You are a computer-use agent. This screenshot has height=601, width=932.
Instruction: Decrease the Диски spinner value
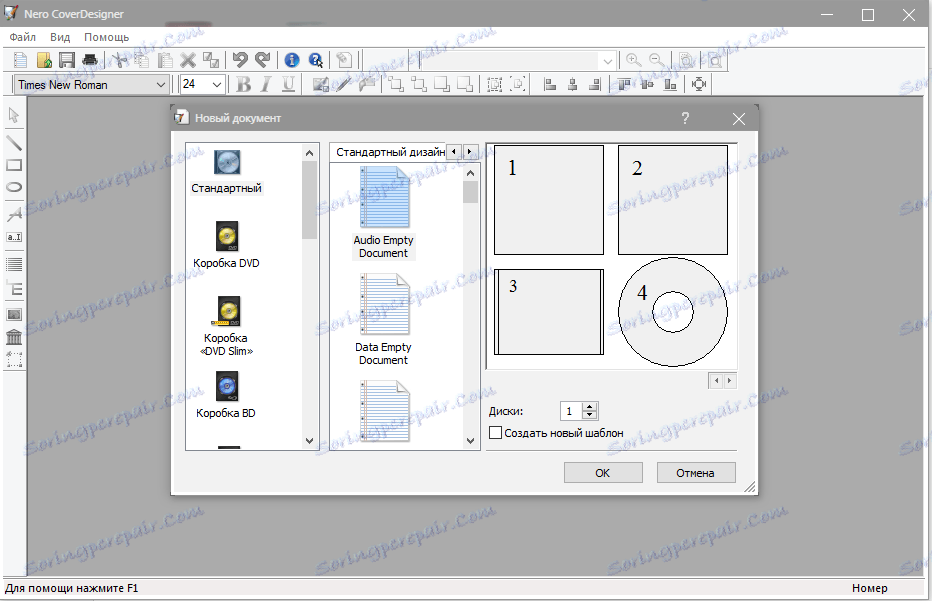pos(590,415)
